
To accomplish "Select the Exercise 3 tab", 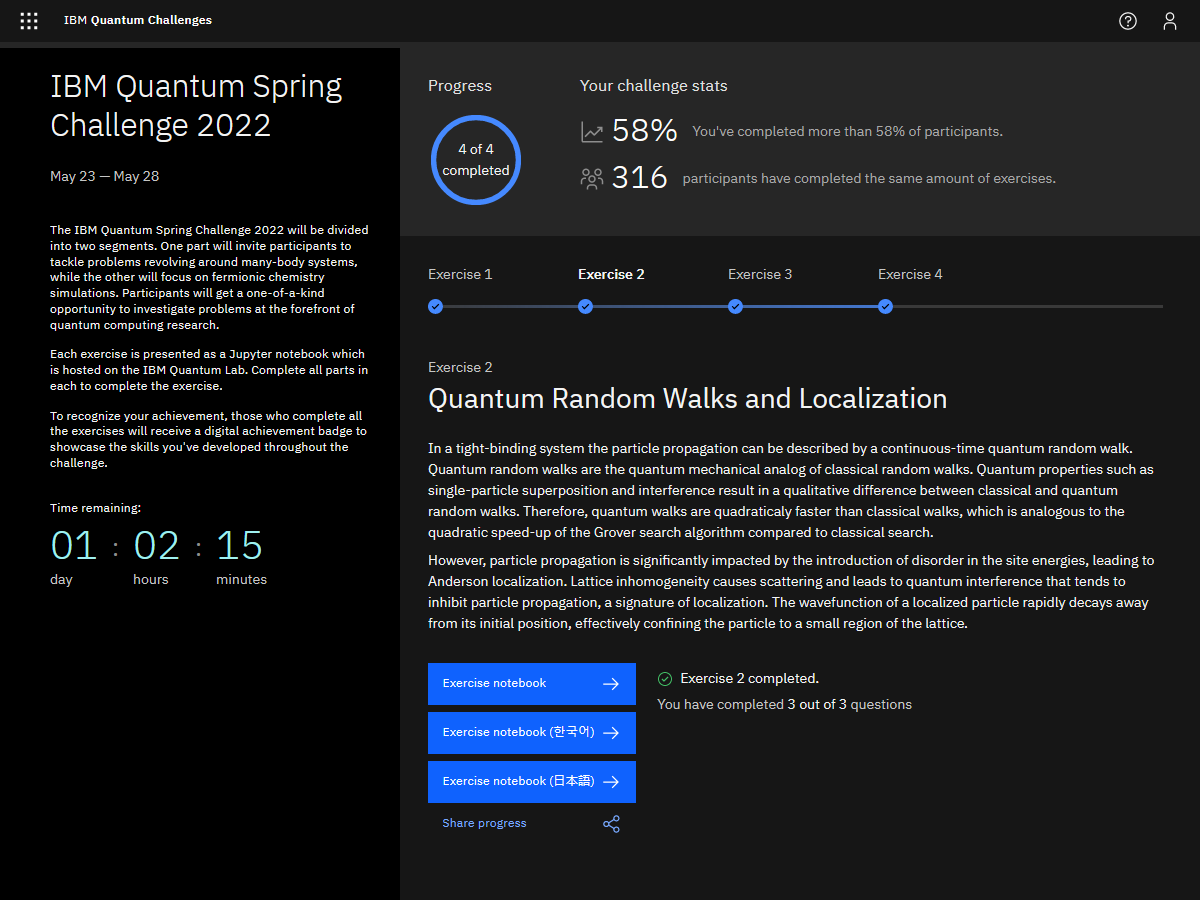I will [760, 274].
